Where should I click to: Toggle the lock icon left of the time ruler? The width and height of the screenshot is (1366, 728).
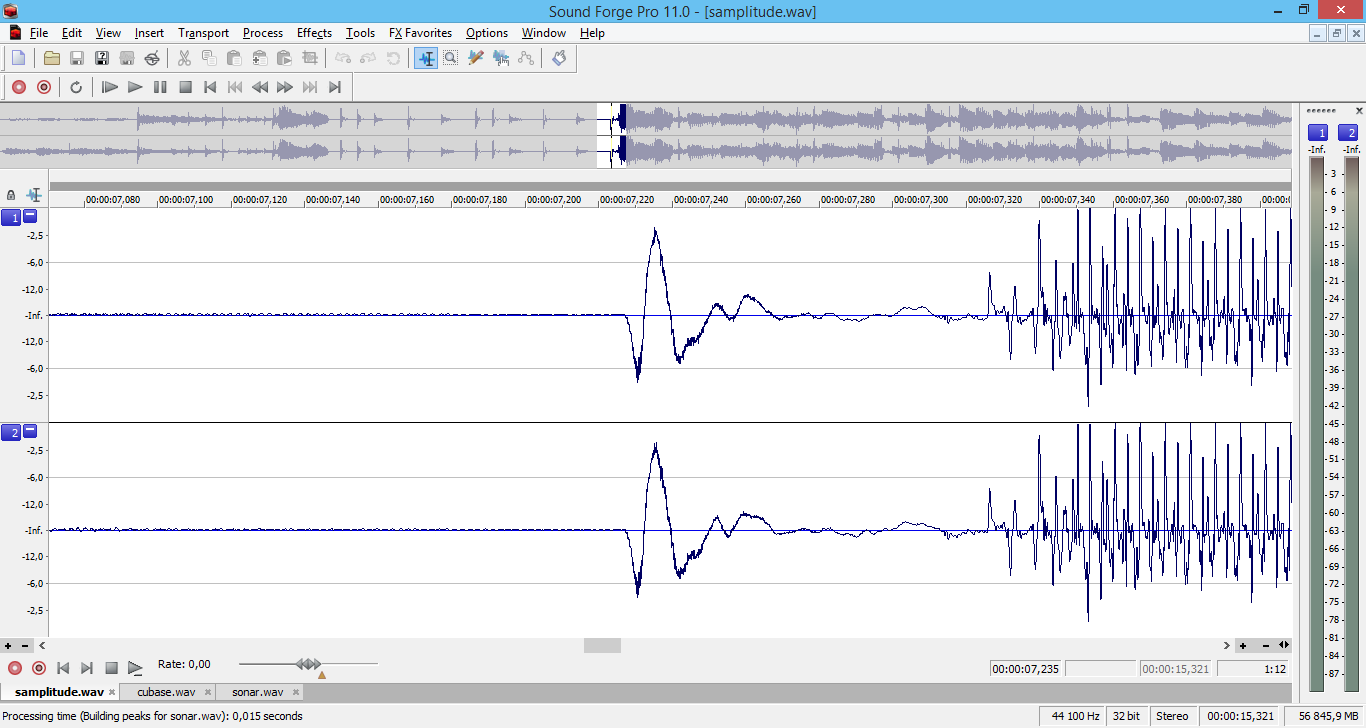click(11, 195)
